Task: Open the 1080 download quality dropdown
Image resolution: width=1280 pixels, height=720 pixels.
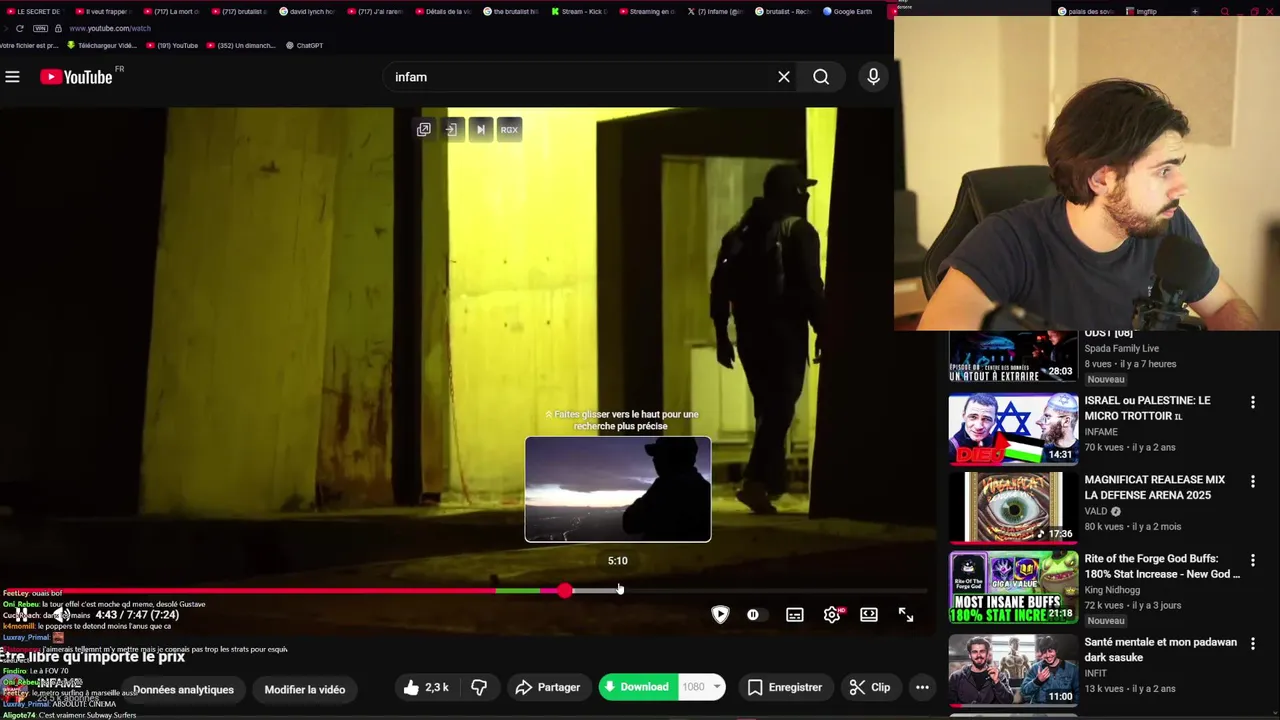Action: (702, 687)
